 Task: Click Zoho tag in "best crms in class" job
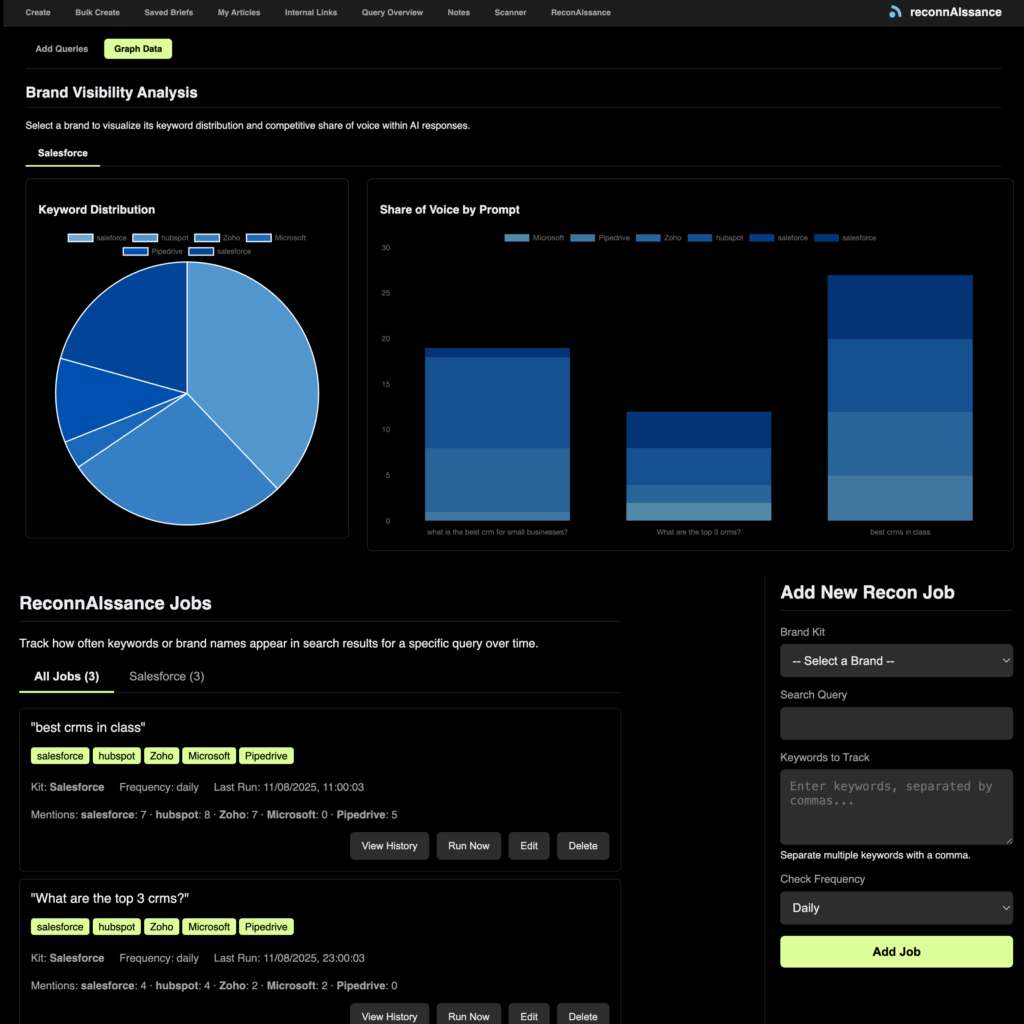(x=161, y=756)
